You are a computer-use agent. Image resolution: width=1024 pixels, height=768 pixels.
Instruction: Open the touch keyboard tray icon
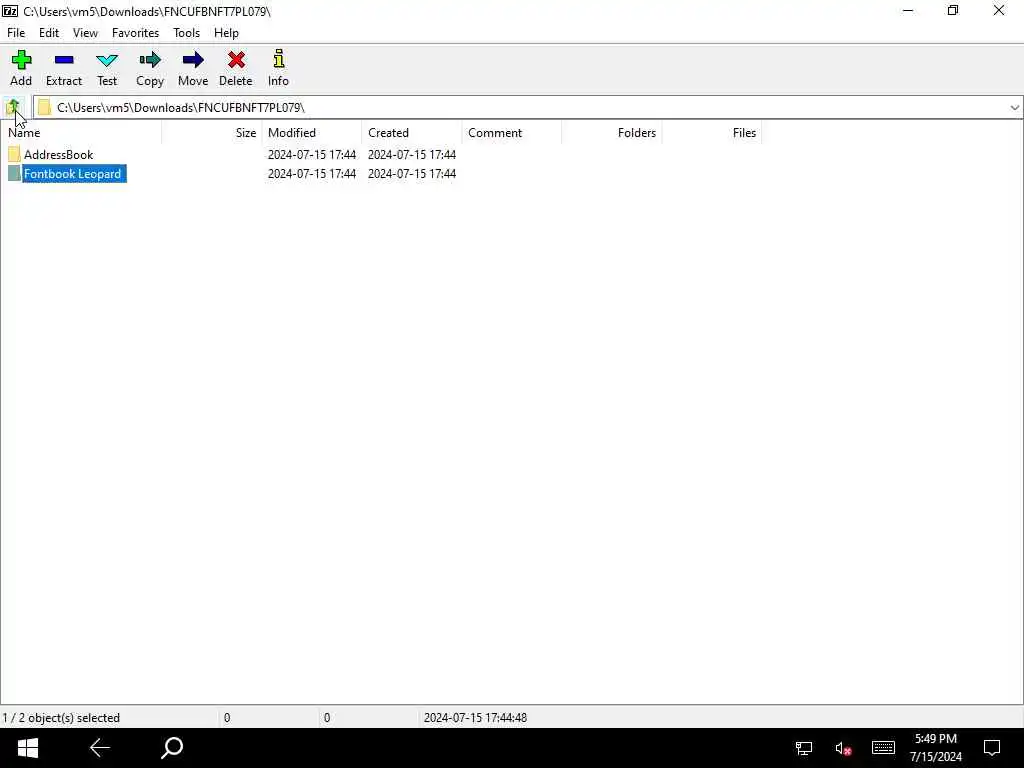(x=883, y=748)
